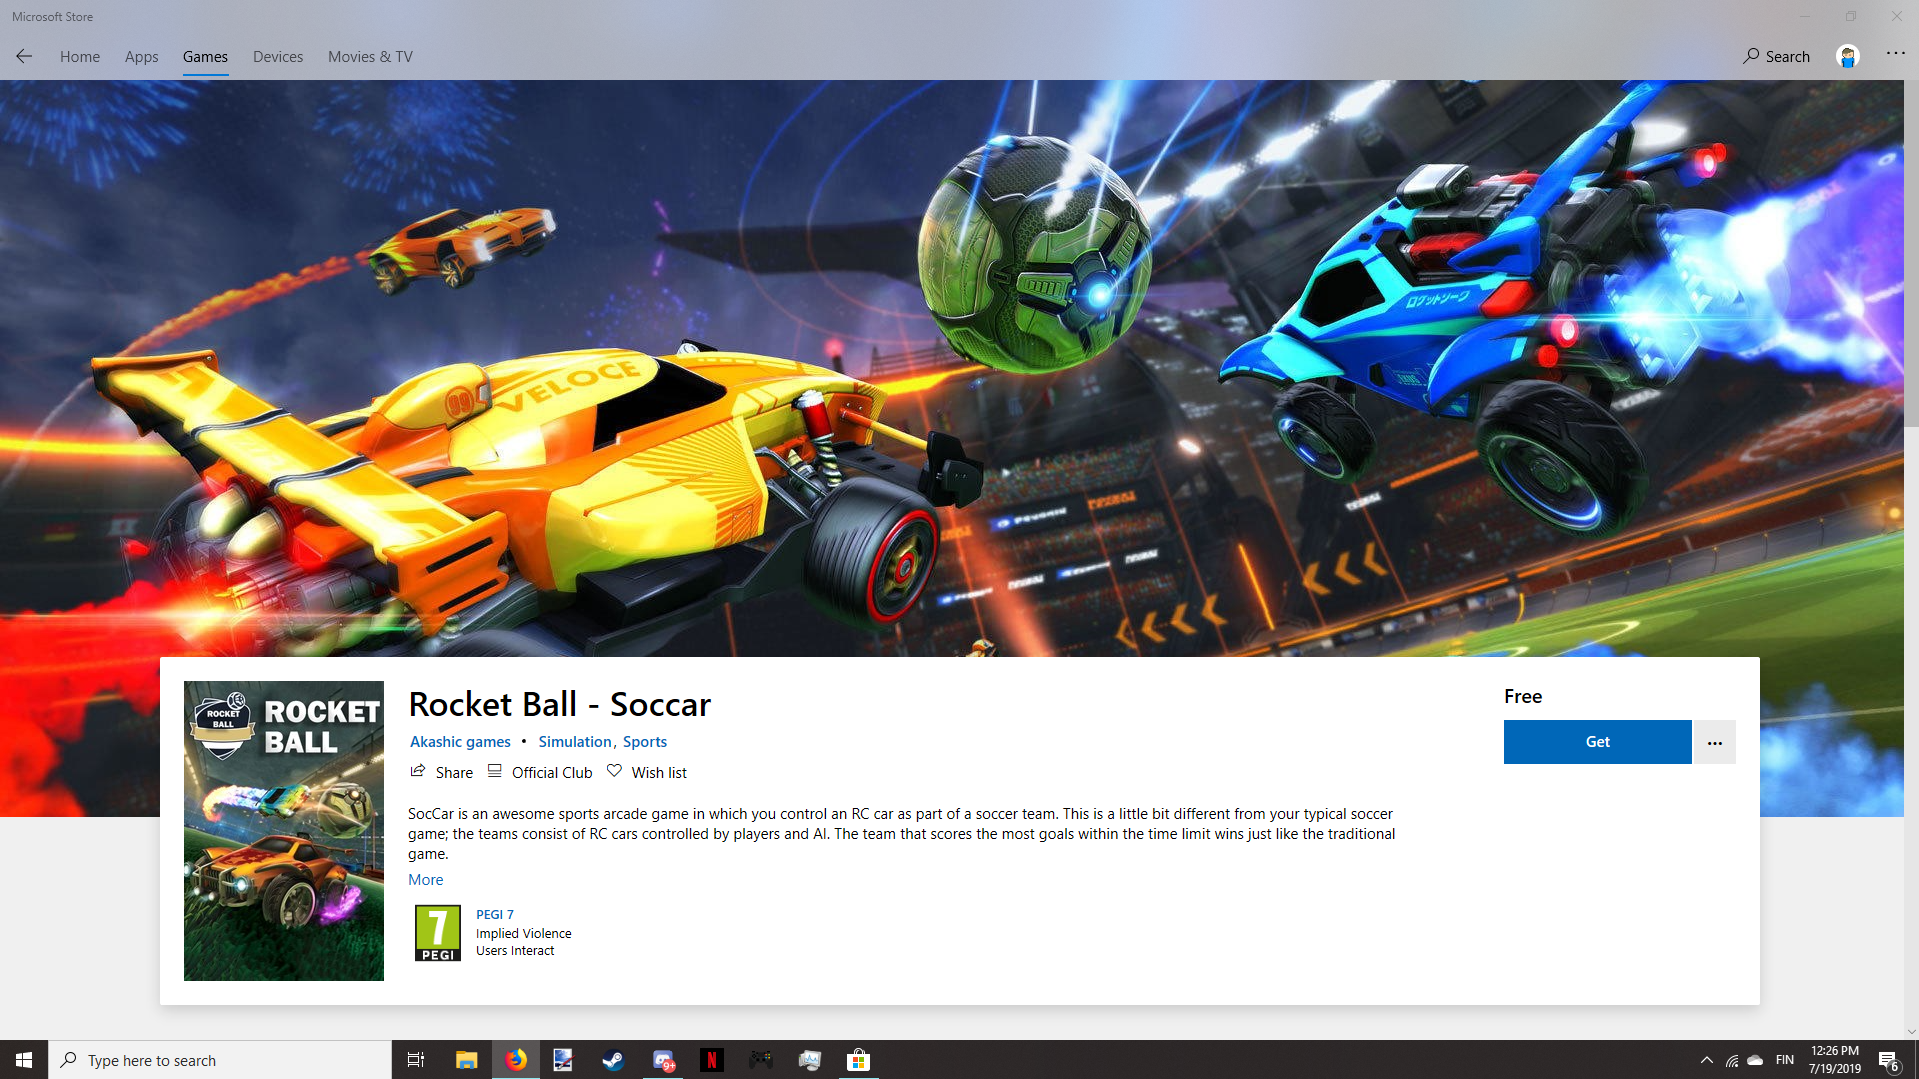Screen dimensions: 1919x1079
Task: Add game to Wish list
Action: pos(646,772)
